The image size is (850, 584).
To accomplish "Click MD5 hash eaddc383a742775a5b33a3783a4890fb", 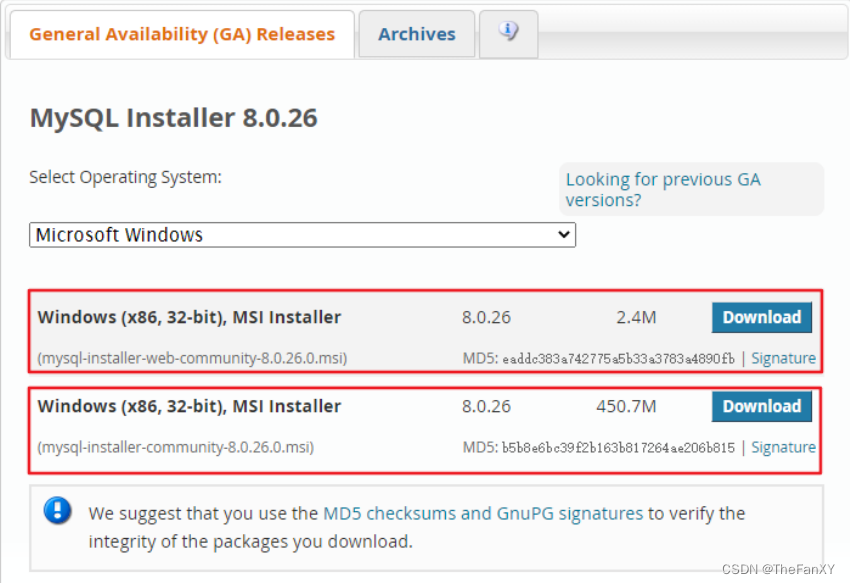I will click(x=619, y=358).
